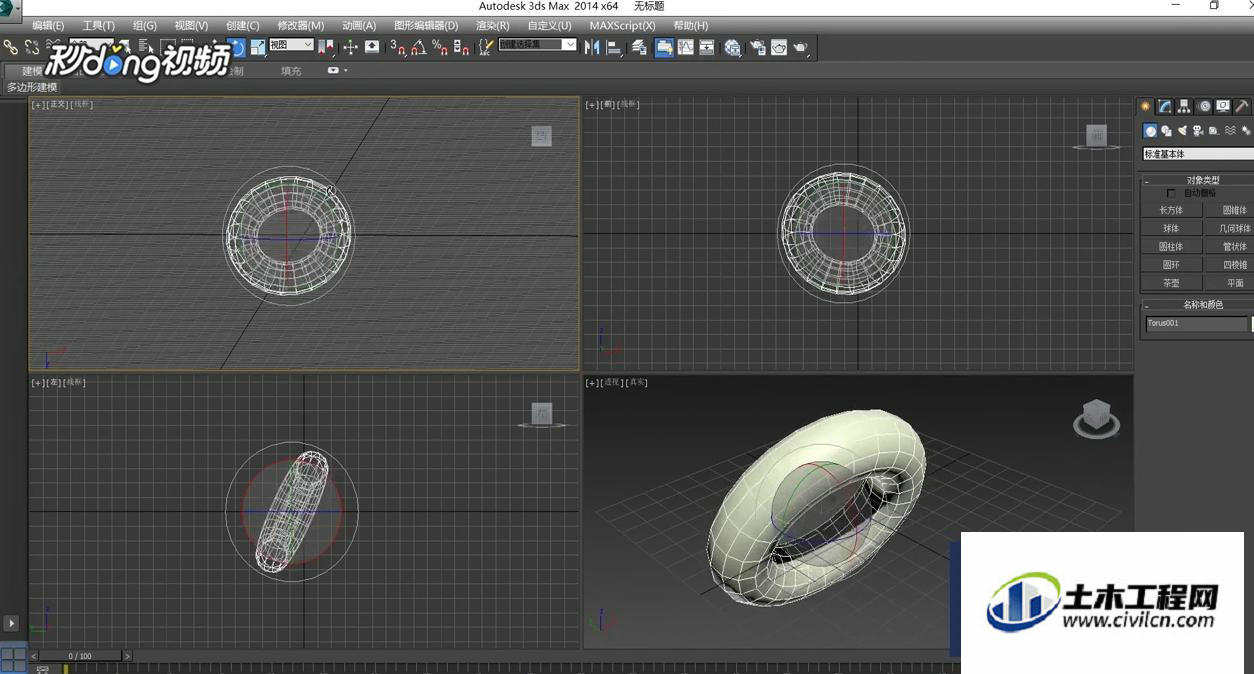Open the 标准基本体 primitive type dropdown

coord(1198,154)
